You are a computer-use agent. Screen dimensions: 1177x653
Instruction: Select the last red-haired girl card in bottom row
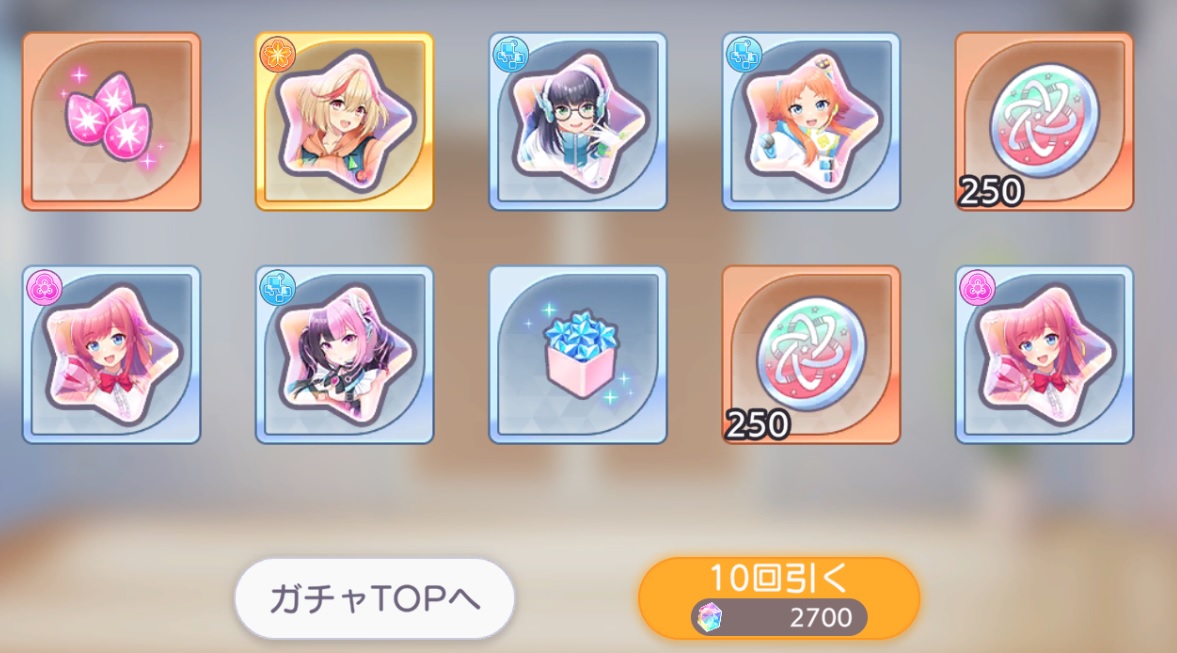coord(1044,354)
